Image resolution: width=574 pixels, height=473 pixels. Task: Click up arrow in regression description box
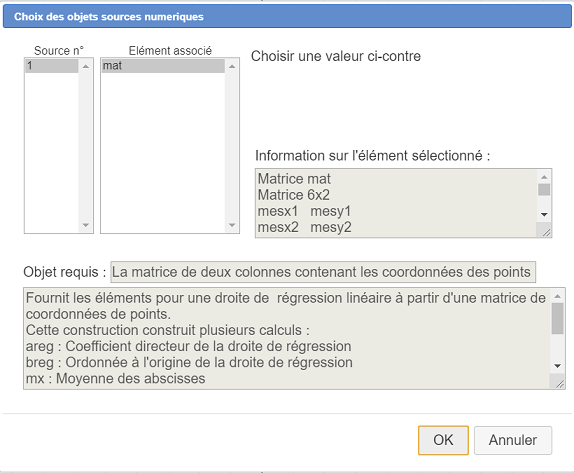pos(558,296)
